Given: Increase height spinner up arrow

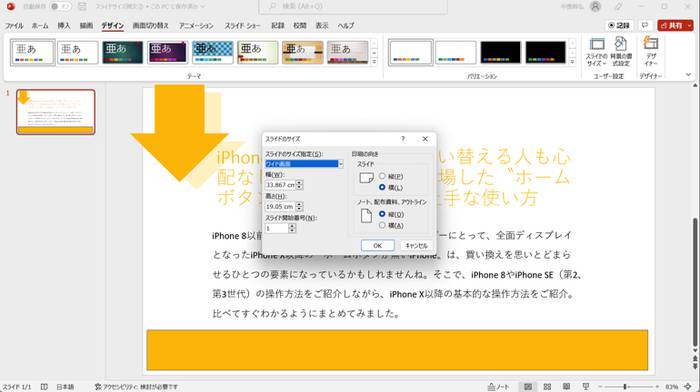Looking at the screenshot, I should click(x=299, y=204).
